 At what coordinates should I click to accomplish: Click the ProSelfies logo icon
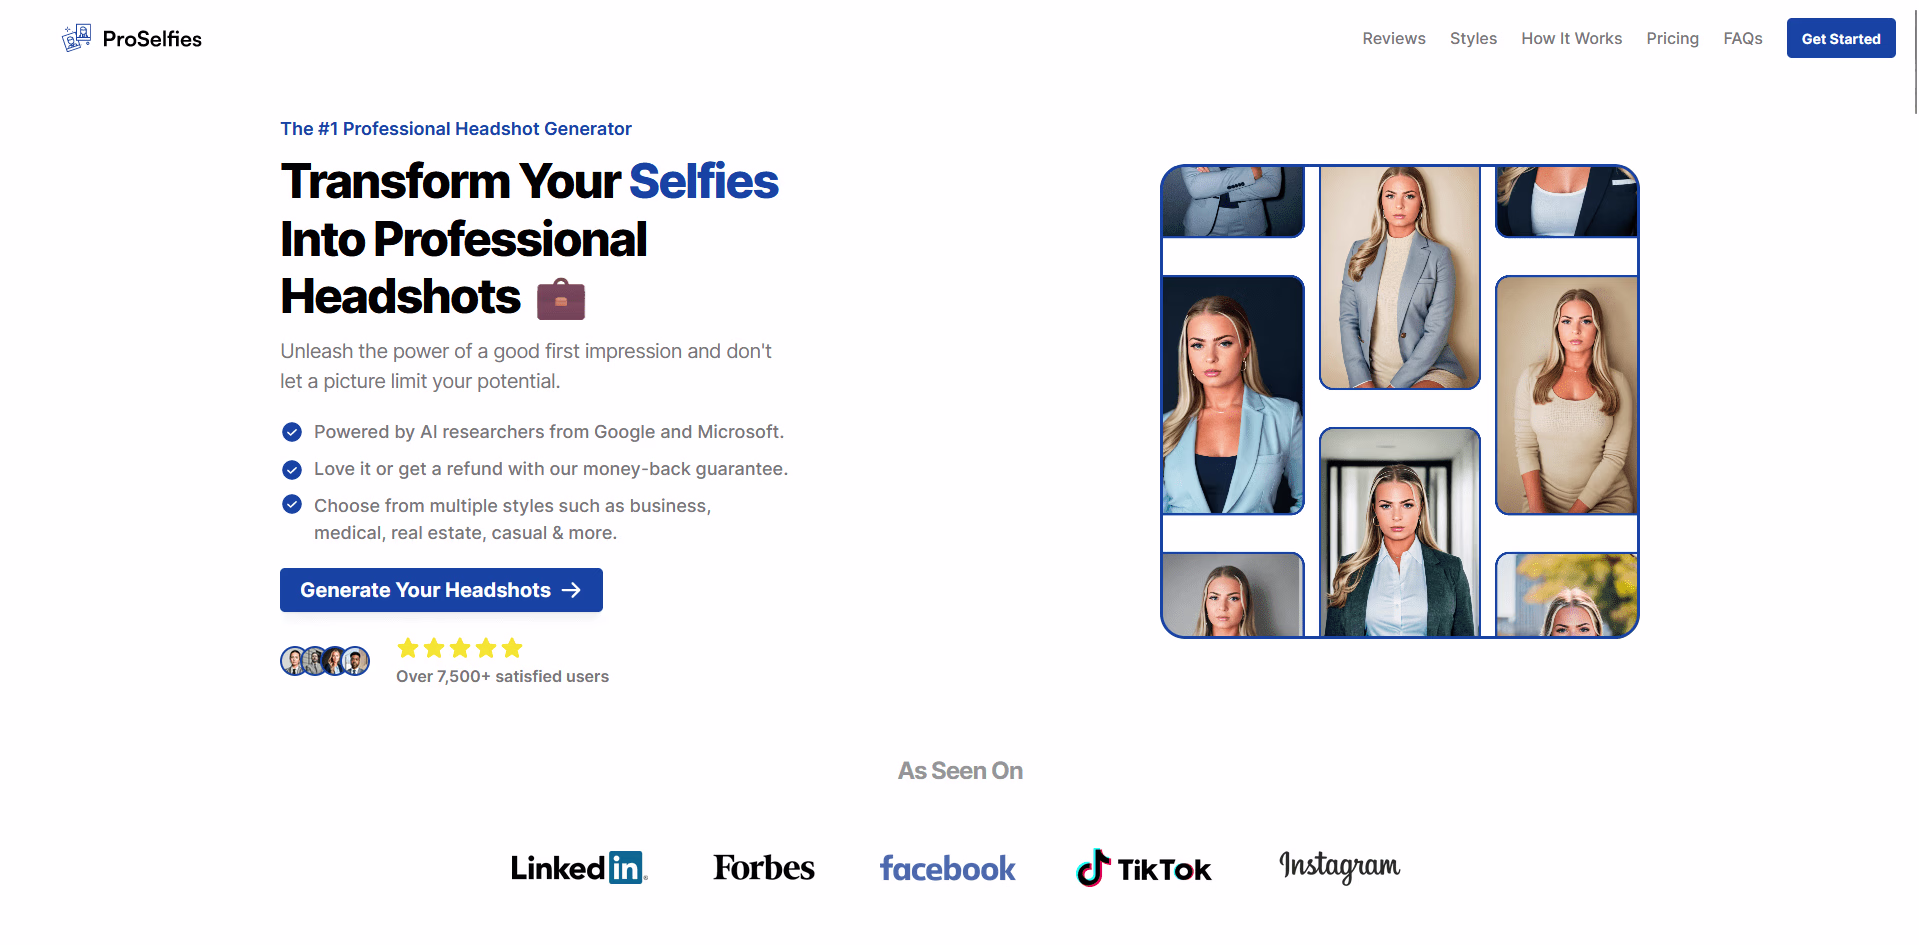pos(76,38)
